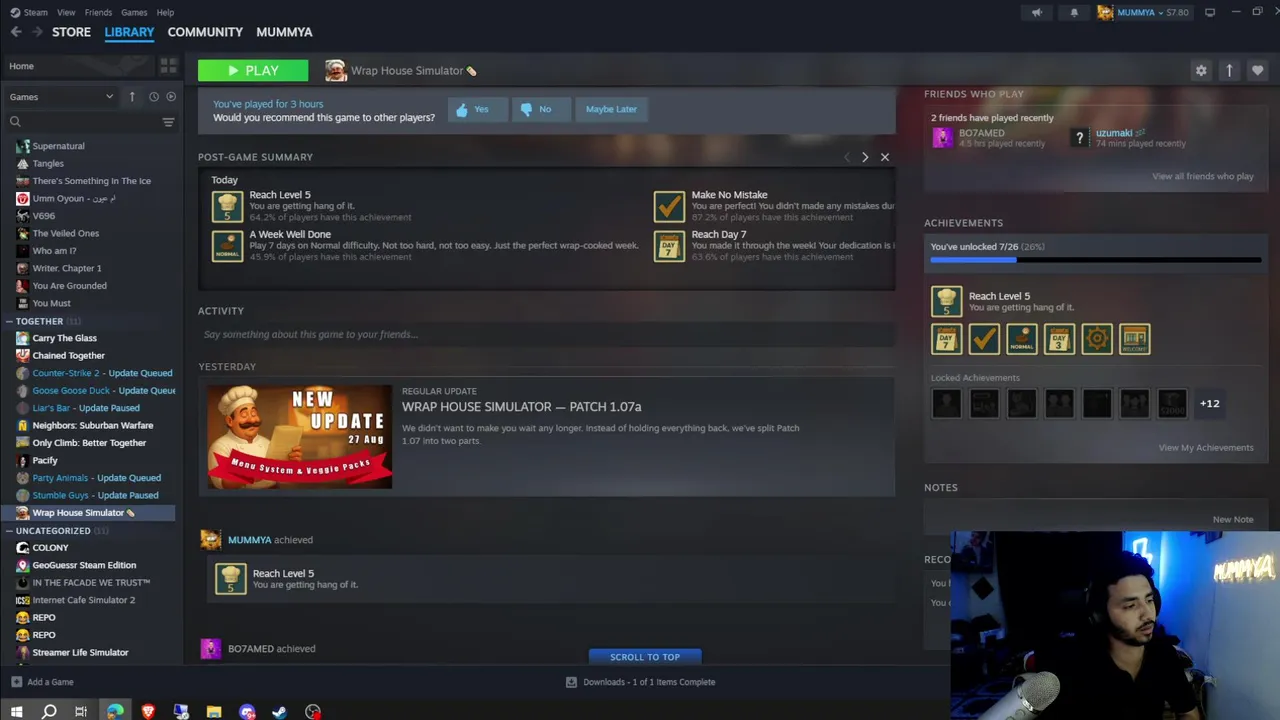
Task: Collapse the TOGETHER collection
Action: (x=9, y=321)
